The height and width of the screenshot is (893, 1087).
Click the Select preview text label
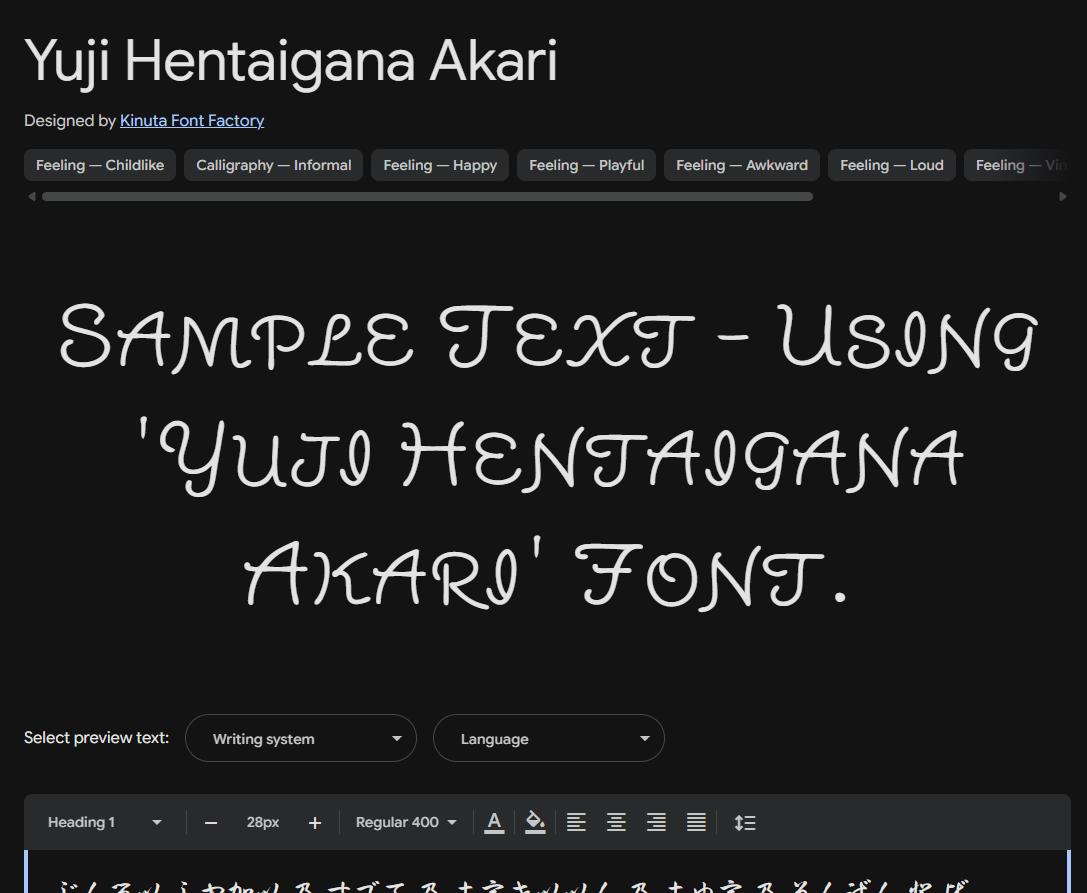click(x=96, y=738)
